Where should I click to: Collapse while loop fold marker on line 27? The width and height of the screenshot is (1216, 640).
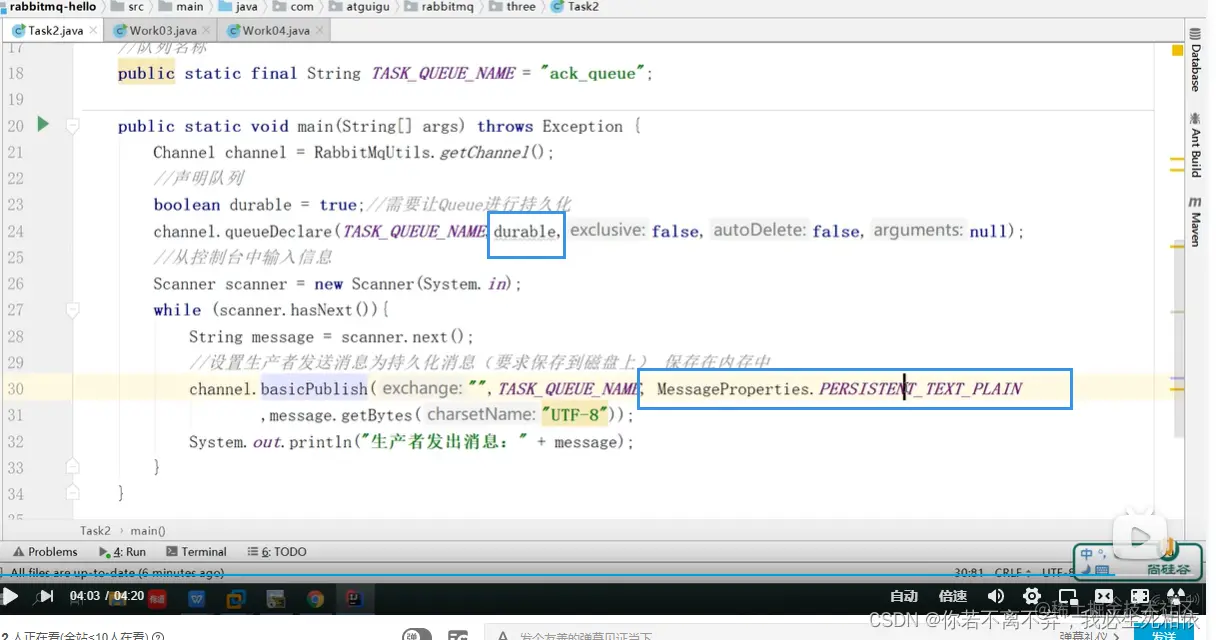72,310
